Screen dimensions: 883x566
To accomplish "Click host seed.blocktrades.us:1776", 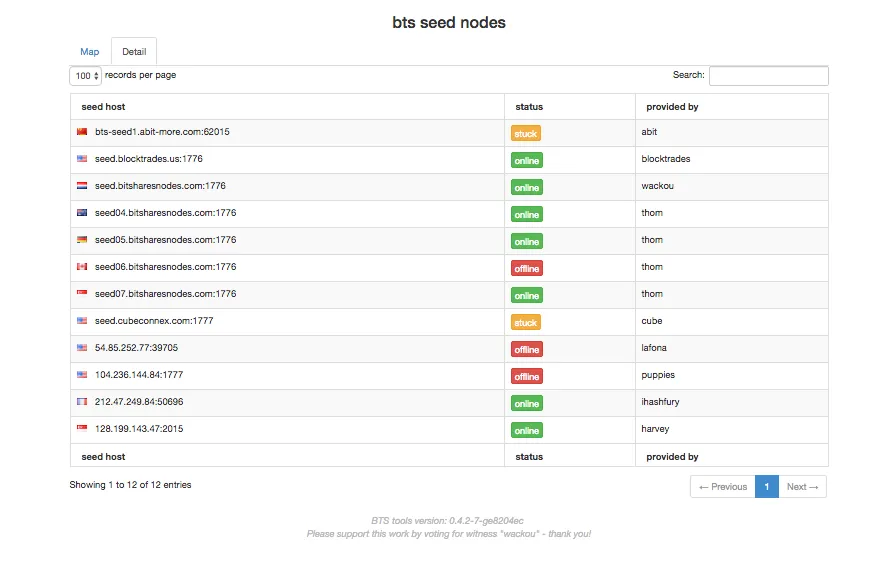I will click(149, 159).
